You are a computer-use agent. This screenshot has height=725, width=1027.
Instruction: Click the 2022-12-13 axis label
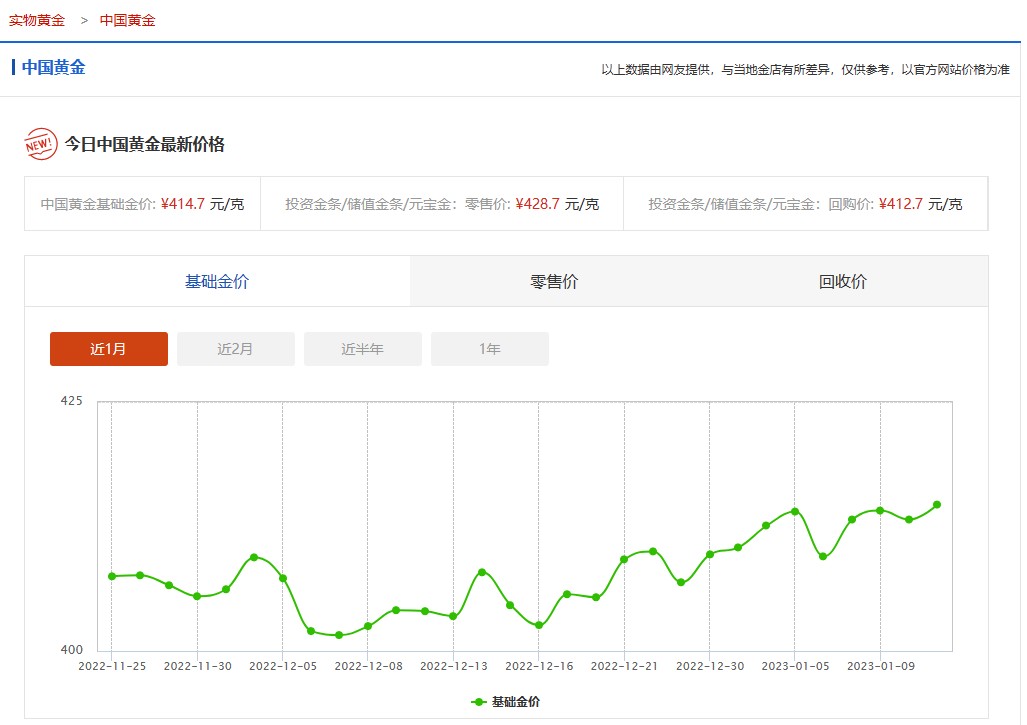[454, 666]
